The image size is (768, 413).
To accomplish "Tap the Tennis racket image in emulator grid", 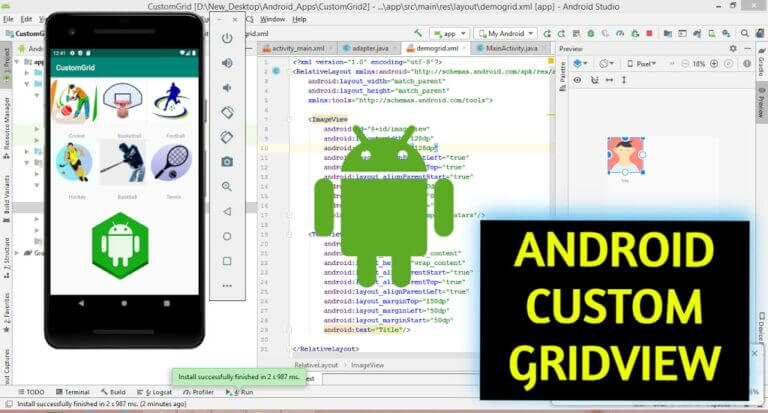I will pos(172,162).
